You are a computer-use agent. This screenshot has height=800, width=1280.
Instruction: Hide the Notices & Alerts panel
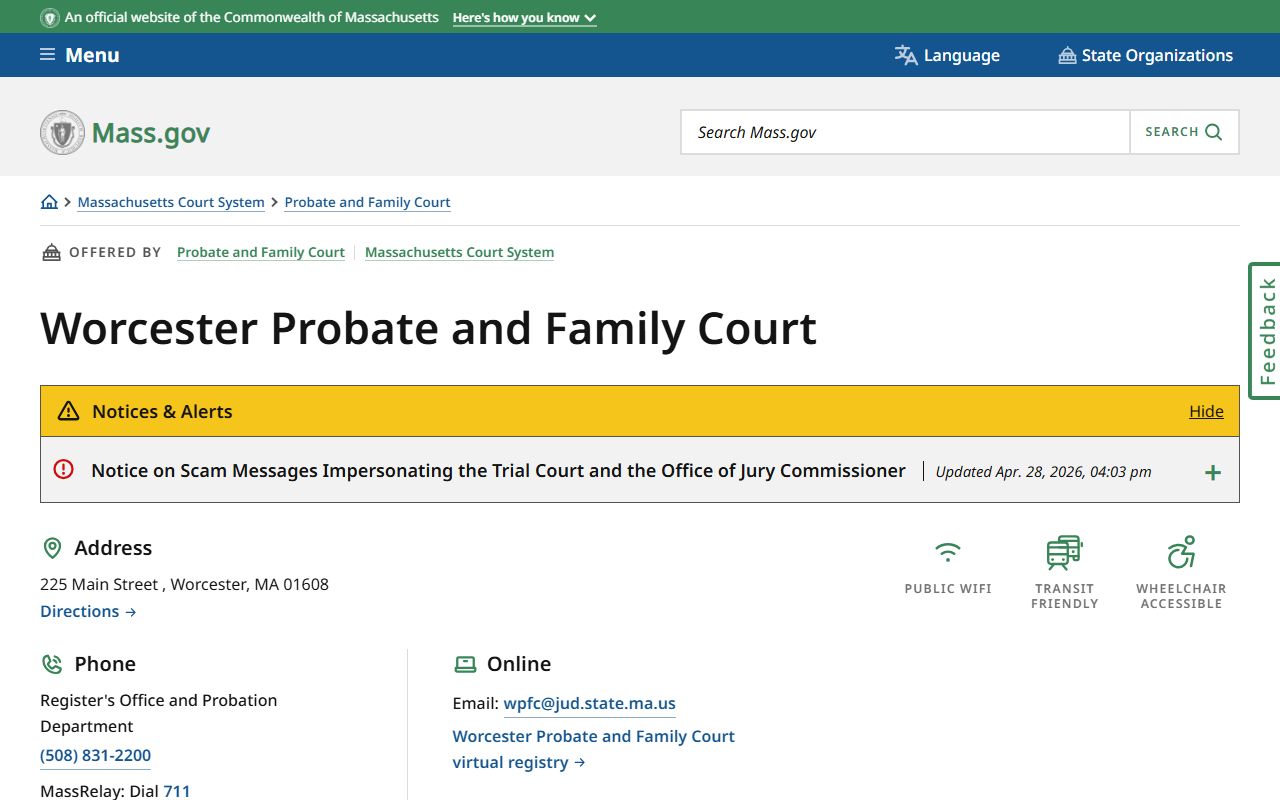(x=1206, y=411)
